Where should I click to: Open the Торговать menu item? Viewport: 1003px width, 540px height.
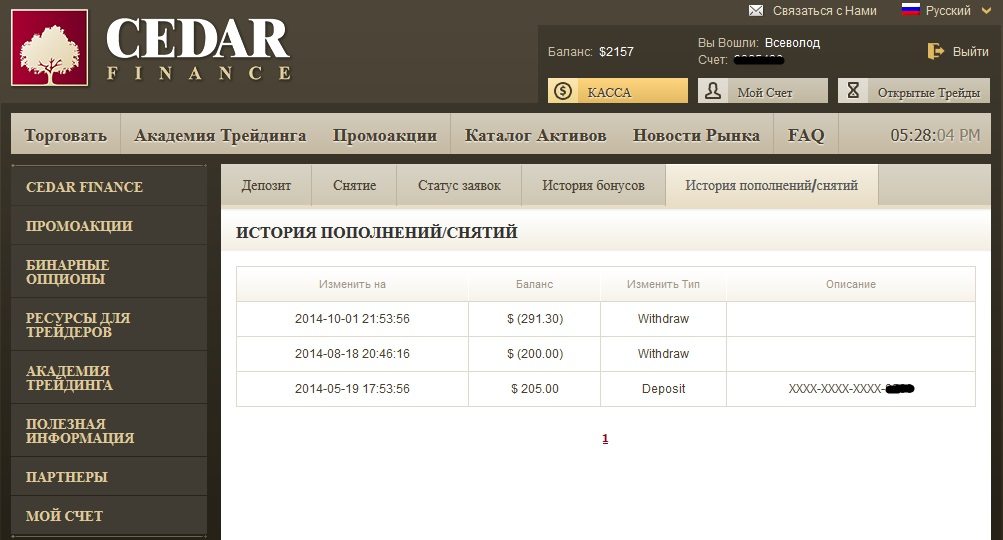click(65, 135)
